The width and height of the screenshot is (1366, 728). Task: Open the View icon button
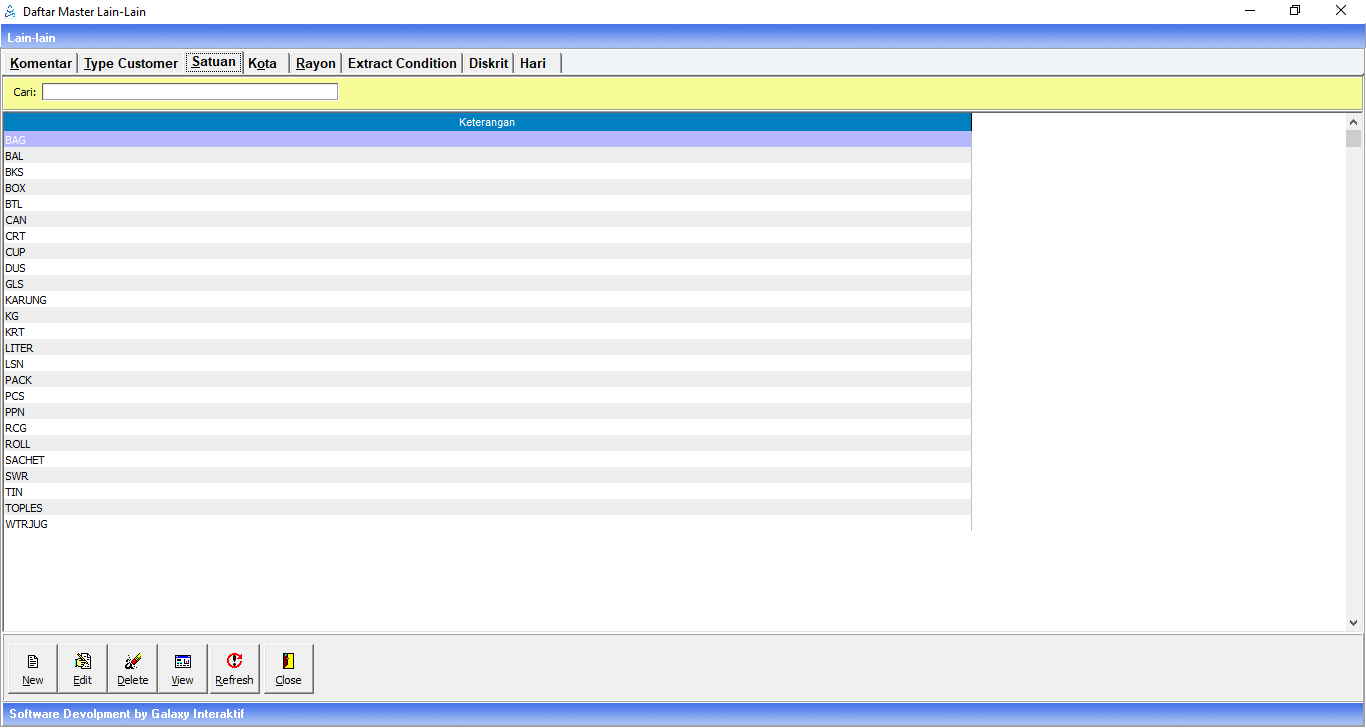point(182,669)
